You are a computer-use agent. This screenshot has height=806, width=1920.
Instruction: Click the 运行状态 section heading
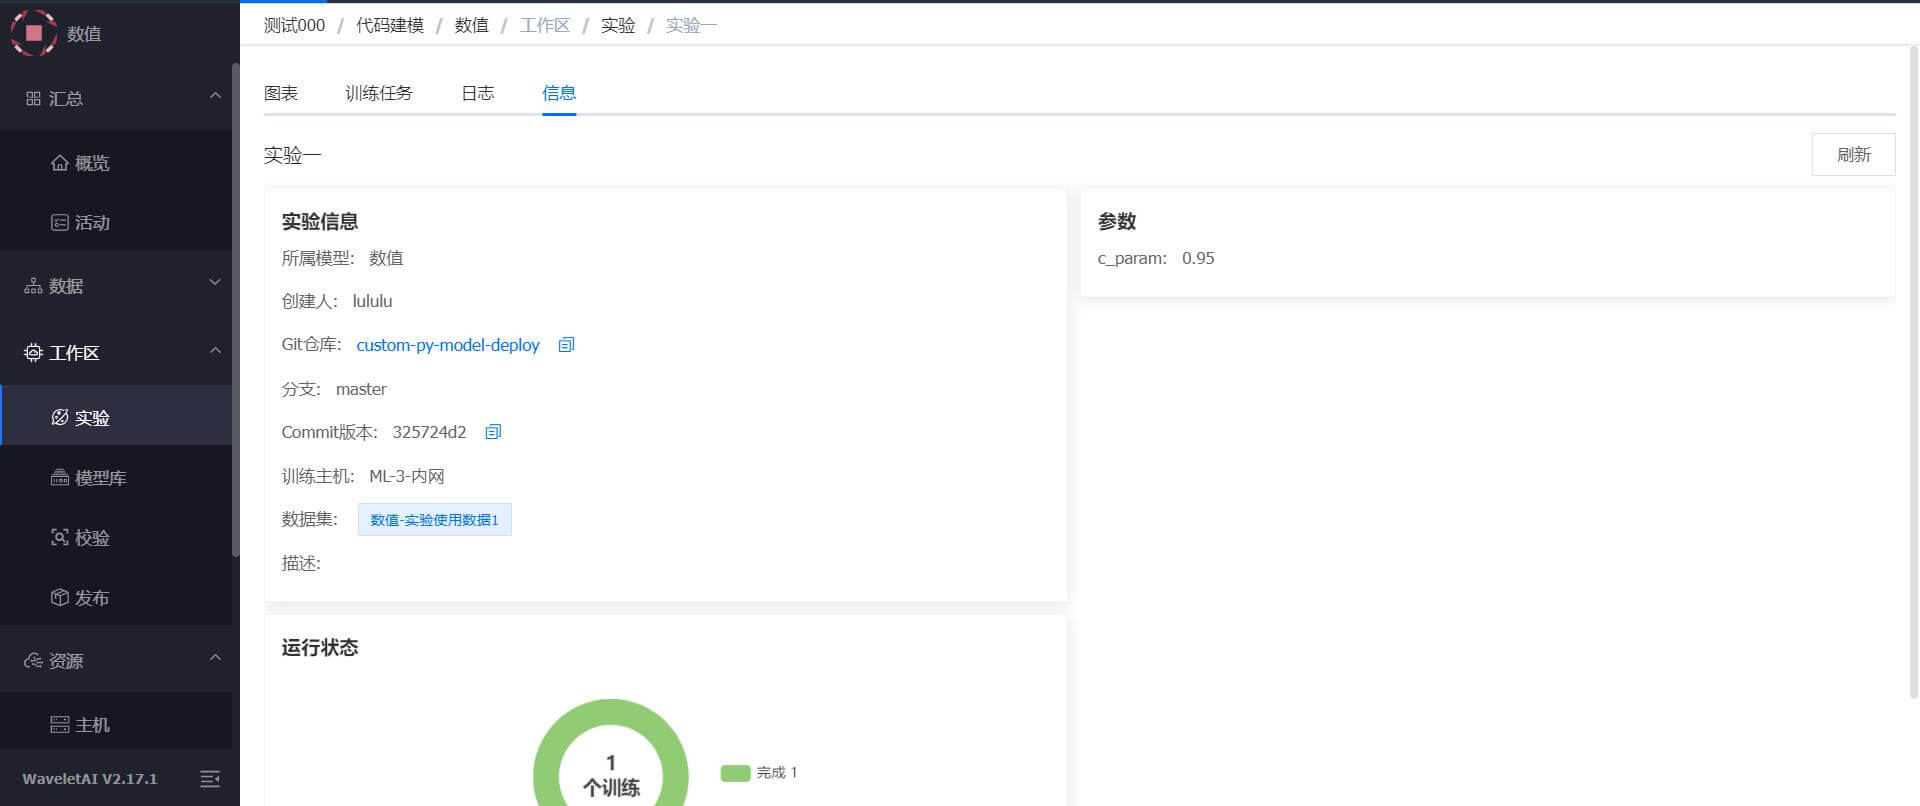point(320,648)
